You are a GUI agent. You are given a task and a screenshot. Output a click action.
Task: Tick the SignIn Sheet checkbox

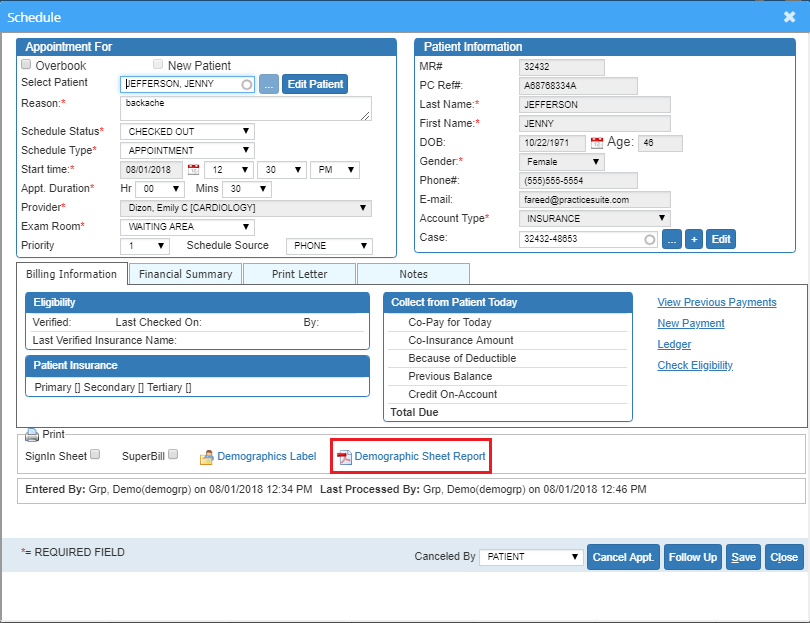95,454
